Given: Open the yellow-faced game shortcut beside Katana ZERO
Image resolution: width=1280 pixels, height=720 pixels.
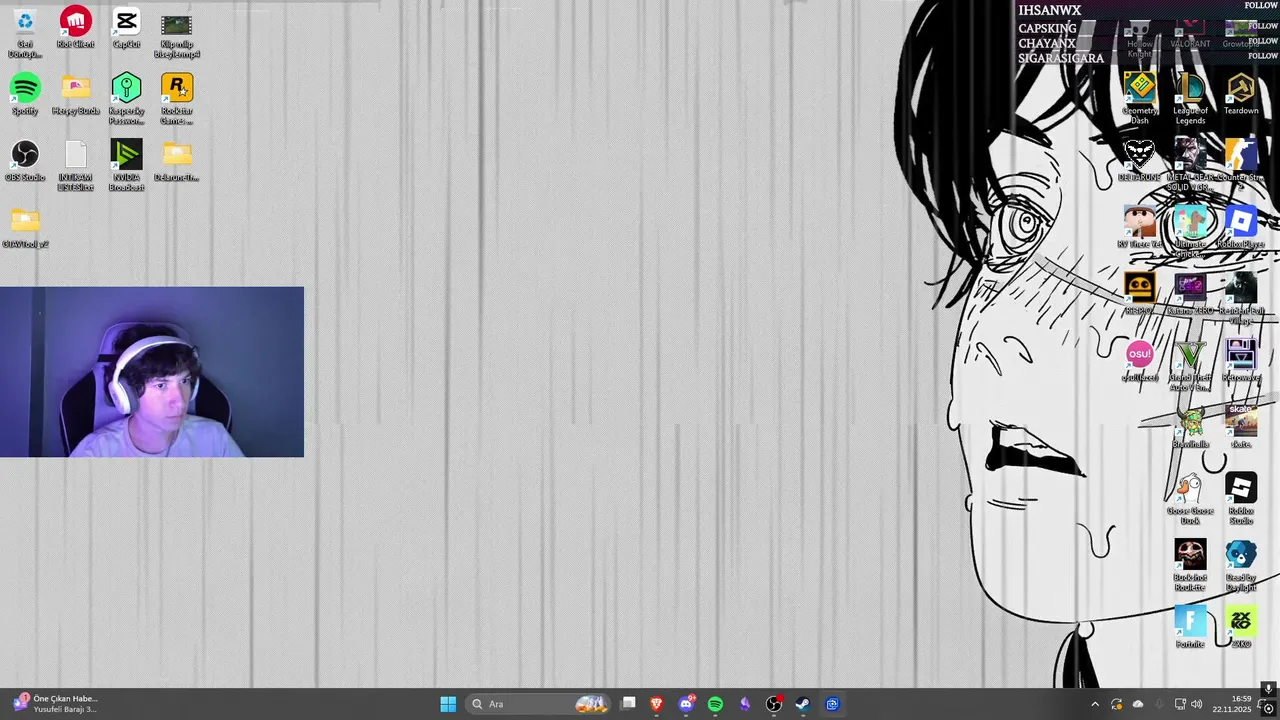Looking at the screenshot, I should coord(1139,294).
